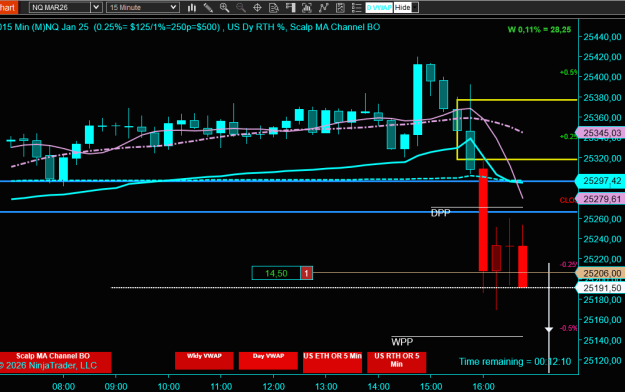Image resolution: width=625 pixels, height=392 pixels.
Task: Click the D VWAP toolbar button
Action: point(379,7)
